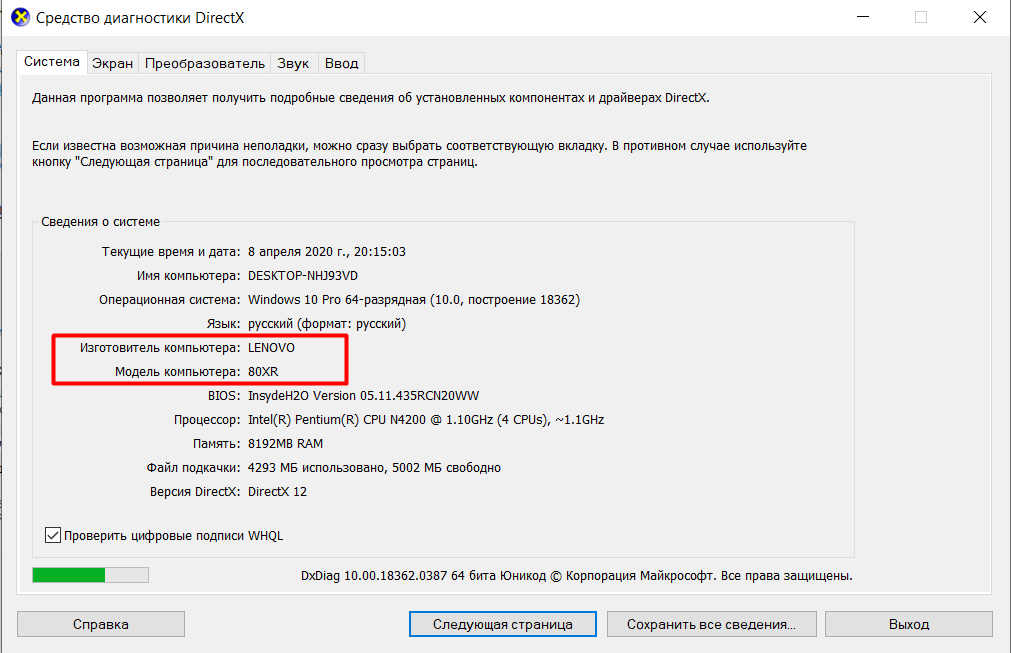Image resolution: width=1011 pixels, height=653 pixels.
Task: Close the window with the X button
Action: pyautogui.click(x=978, y=17)
